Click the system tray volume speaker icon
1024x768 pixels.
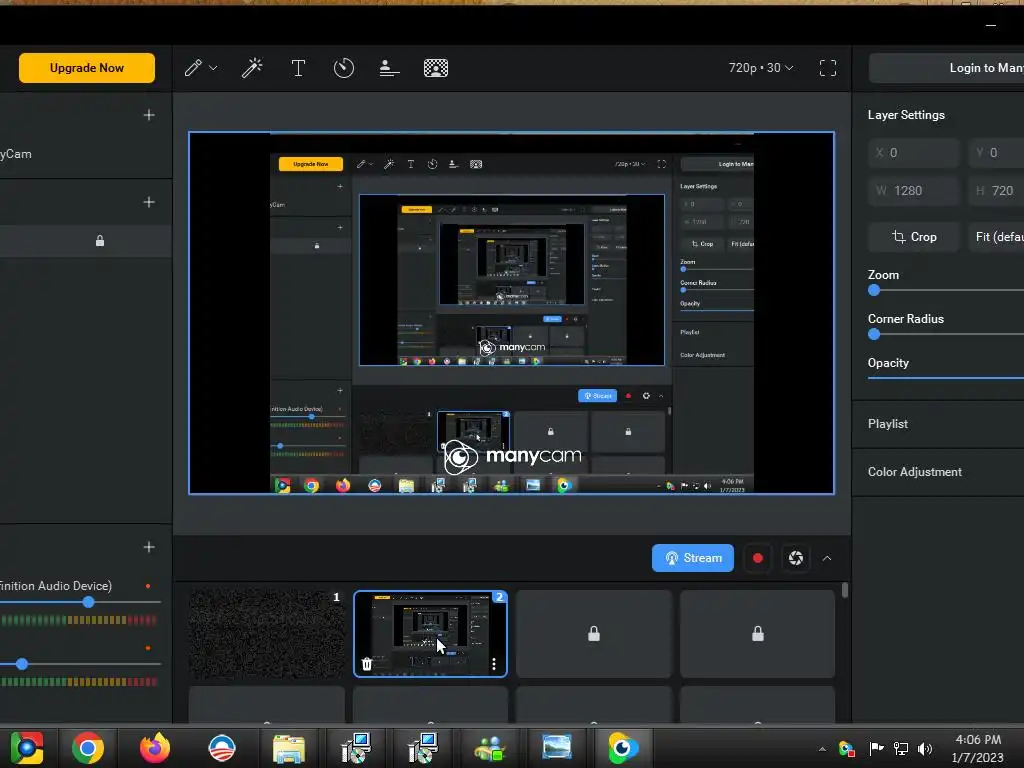(x=925, y=749)
